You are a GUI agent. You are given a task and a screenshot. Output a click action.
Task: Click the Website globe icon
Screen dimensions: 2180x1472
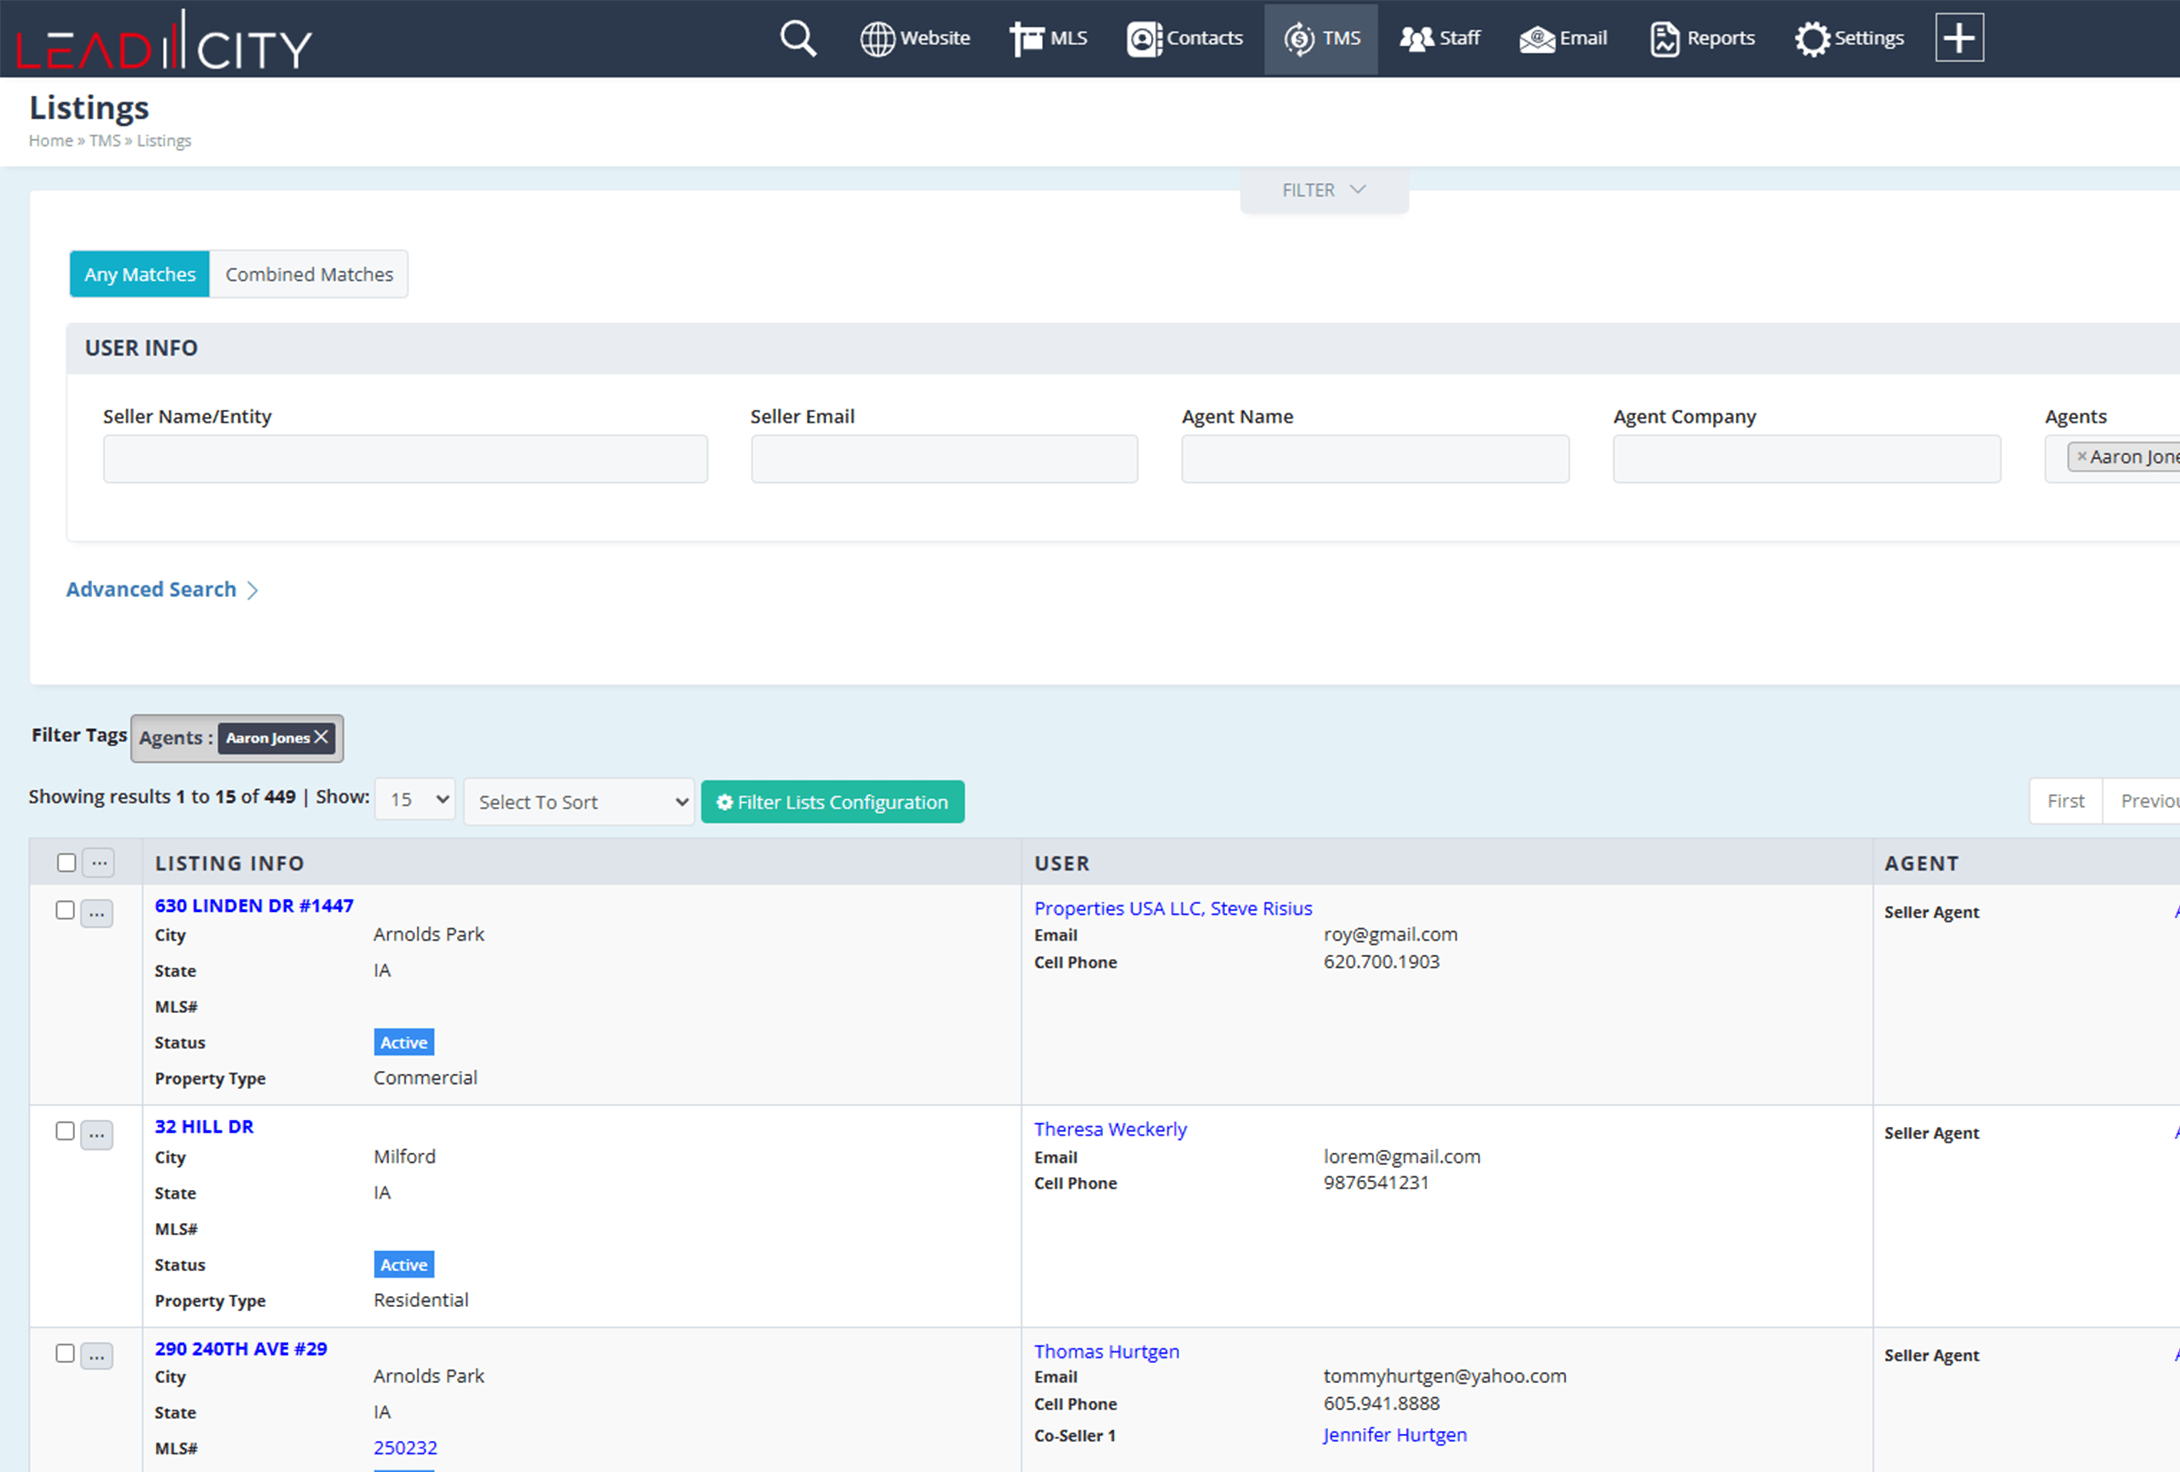tap(877, 38)
